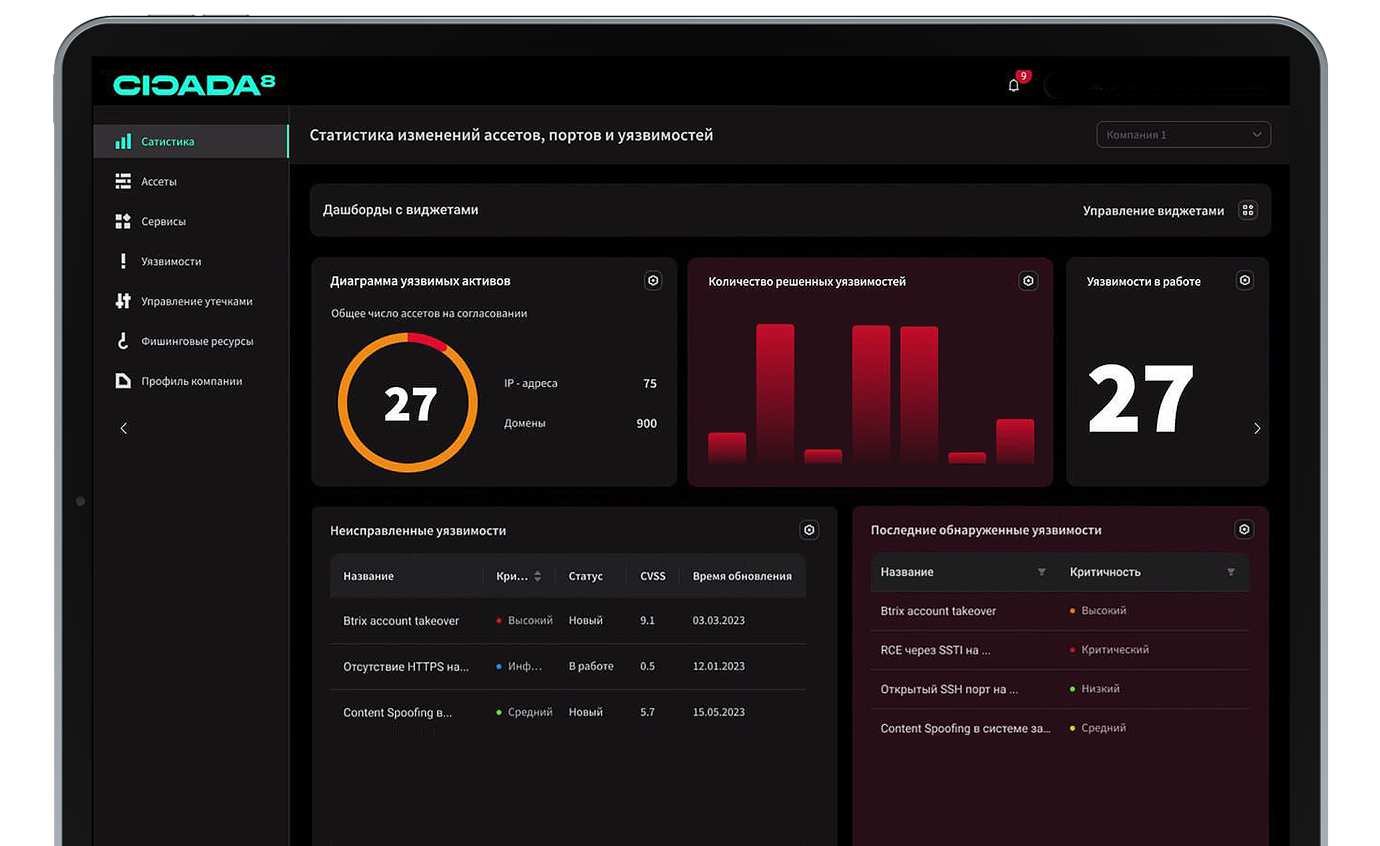Click the Управление утечками icon

point(123,301)
